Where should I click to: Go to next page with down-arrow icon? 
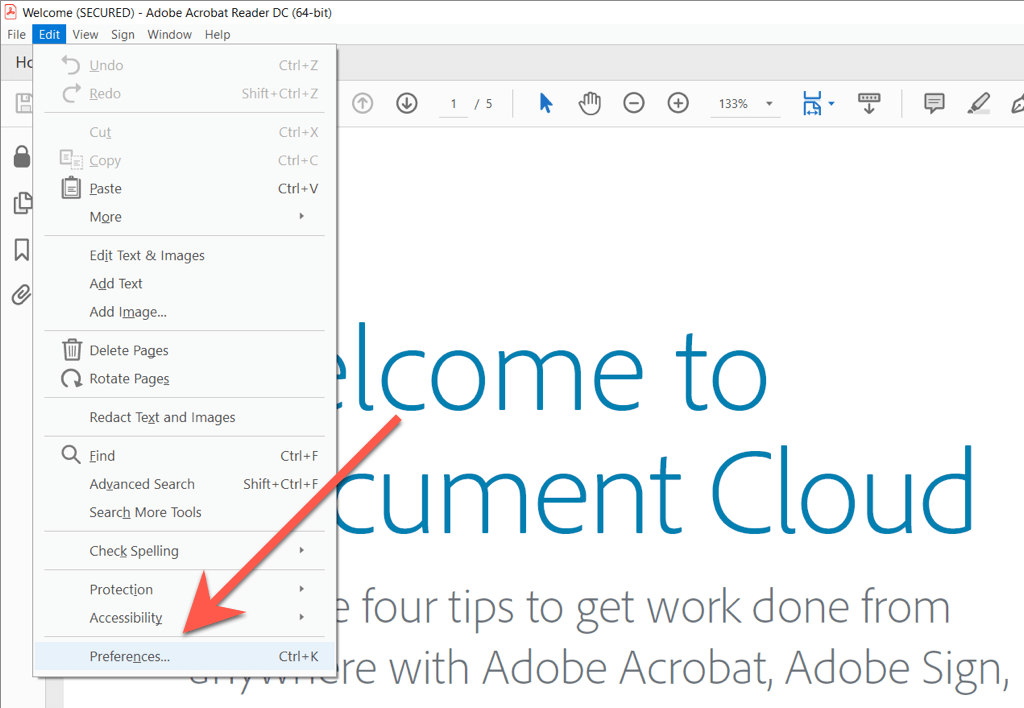[x=407, y=103]
